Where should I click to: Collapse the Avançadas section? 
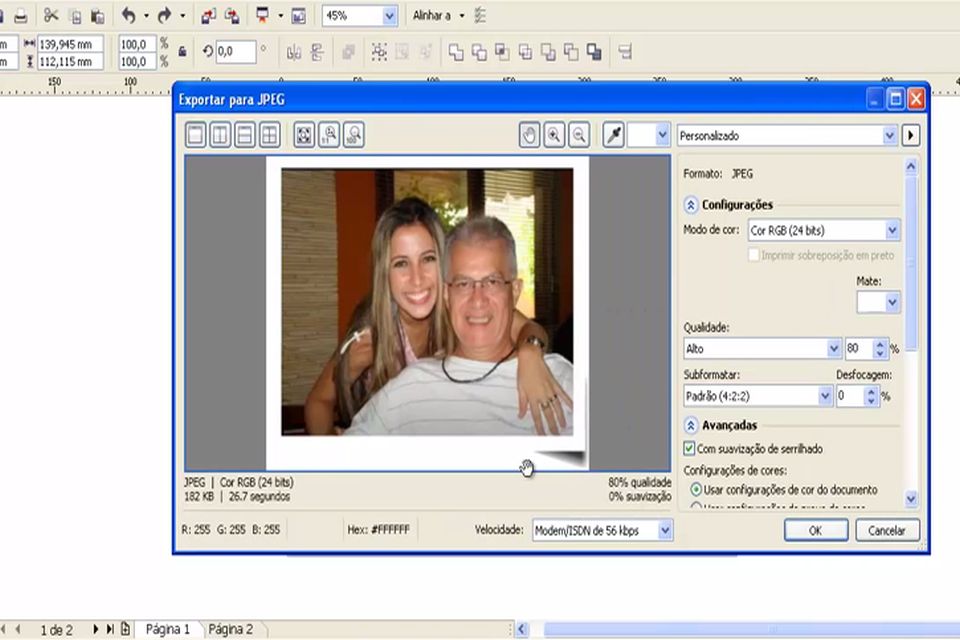(691, 425)
